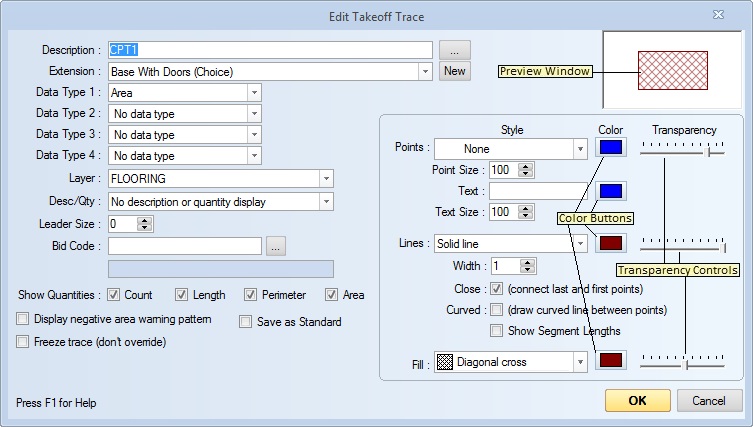Click OK to confirm trace settings
Screen dimensions: 753x427
[637, 401]
